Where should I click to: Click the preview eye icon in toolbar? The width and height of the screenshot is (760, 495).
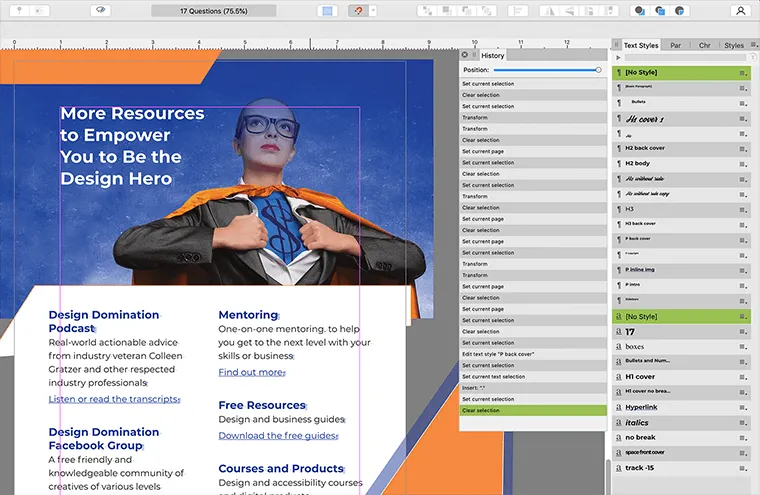pos(99,11)
